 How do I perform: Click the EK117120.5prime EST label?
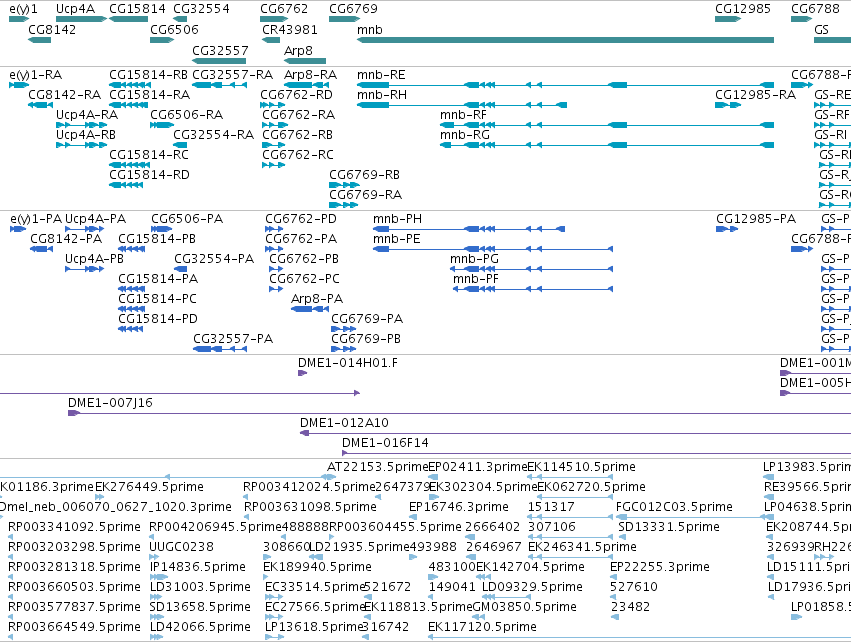pos(482,627)
